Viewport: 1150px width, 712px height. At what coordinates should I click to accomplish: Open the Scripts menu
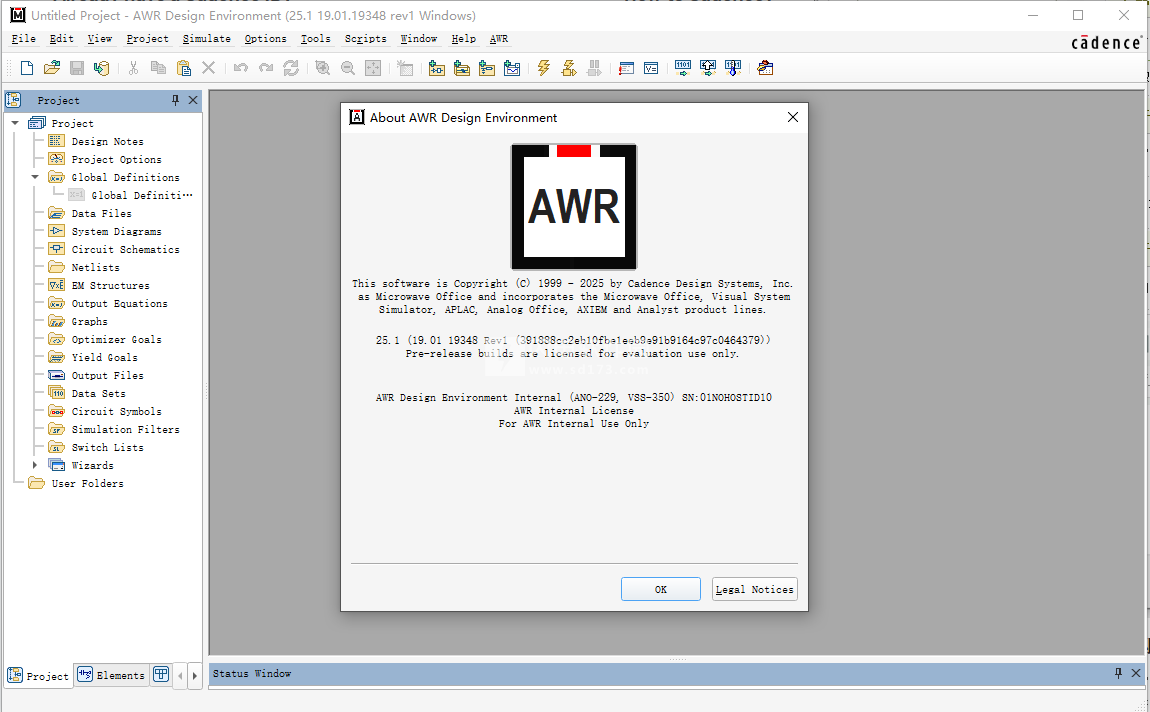(x=365, y=38)
